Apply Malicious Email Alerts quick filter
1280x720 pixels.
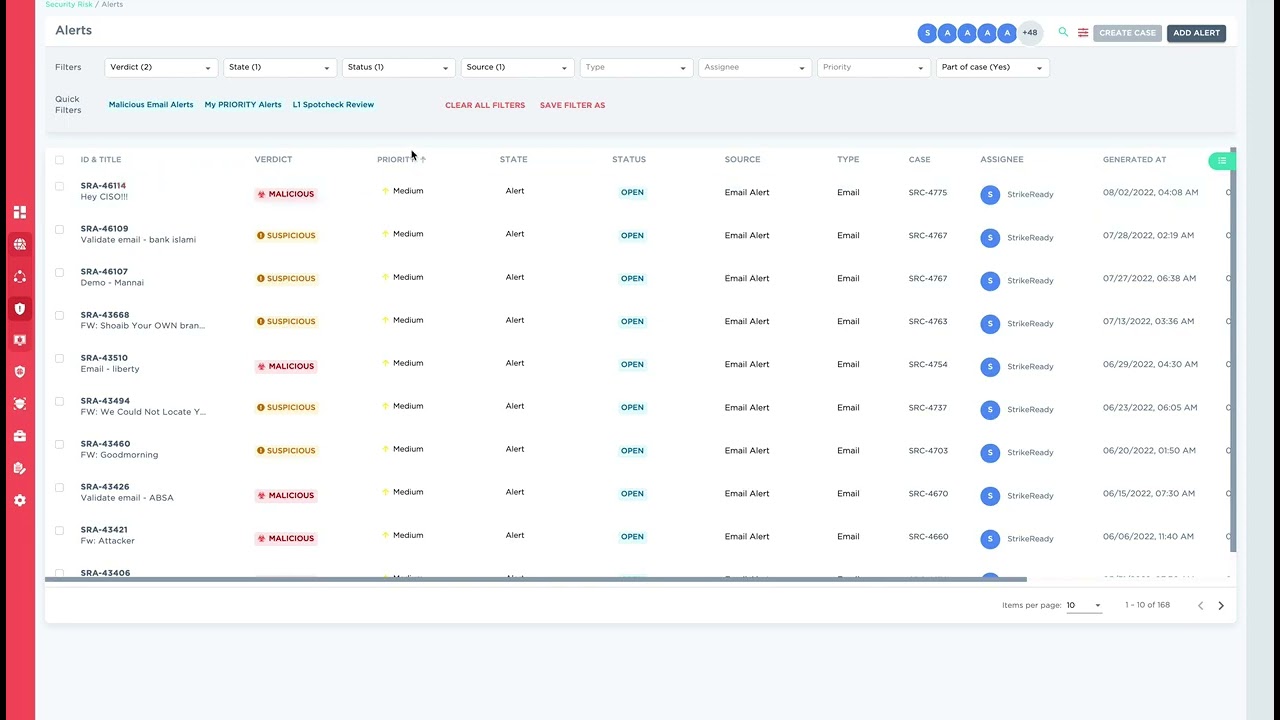click(x=151, y=104)
